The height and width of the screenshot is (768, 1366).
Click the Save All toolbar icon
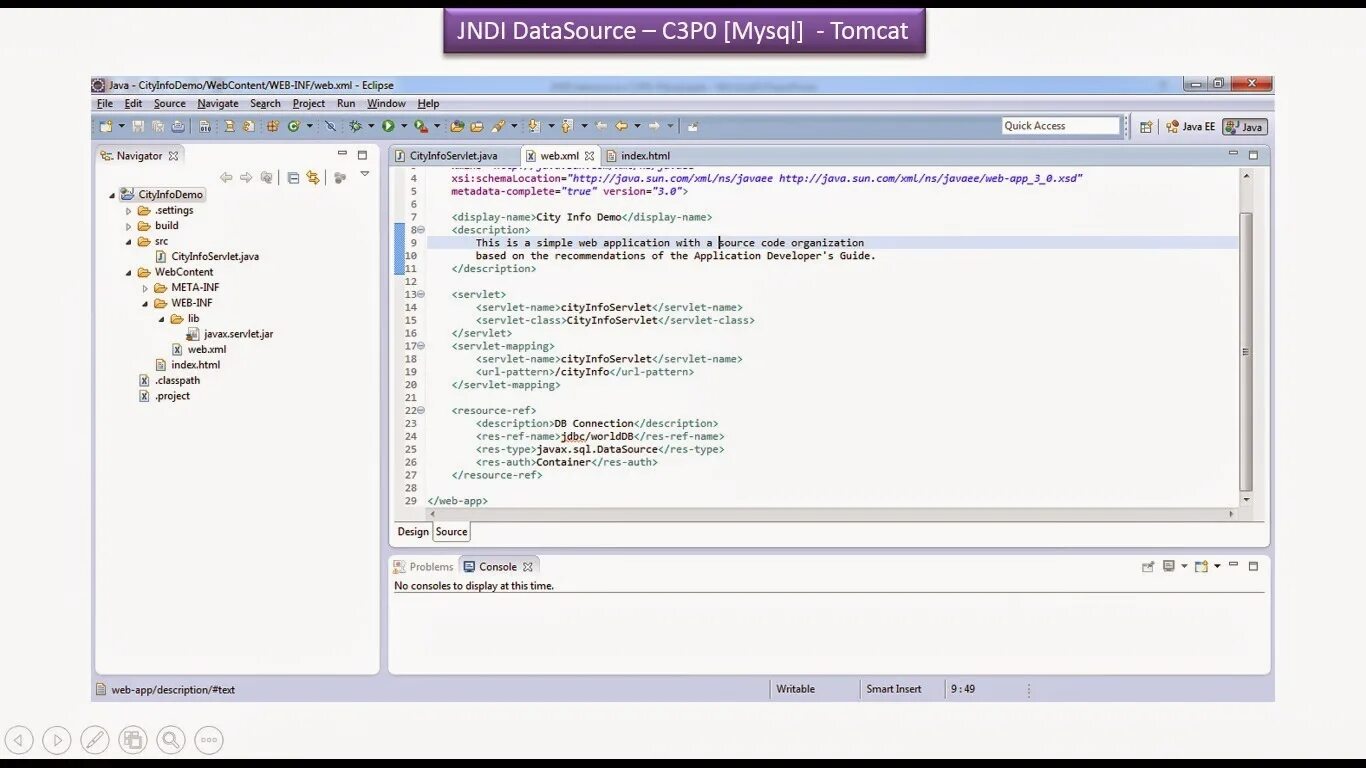click(158, 126)
